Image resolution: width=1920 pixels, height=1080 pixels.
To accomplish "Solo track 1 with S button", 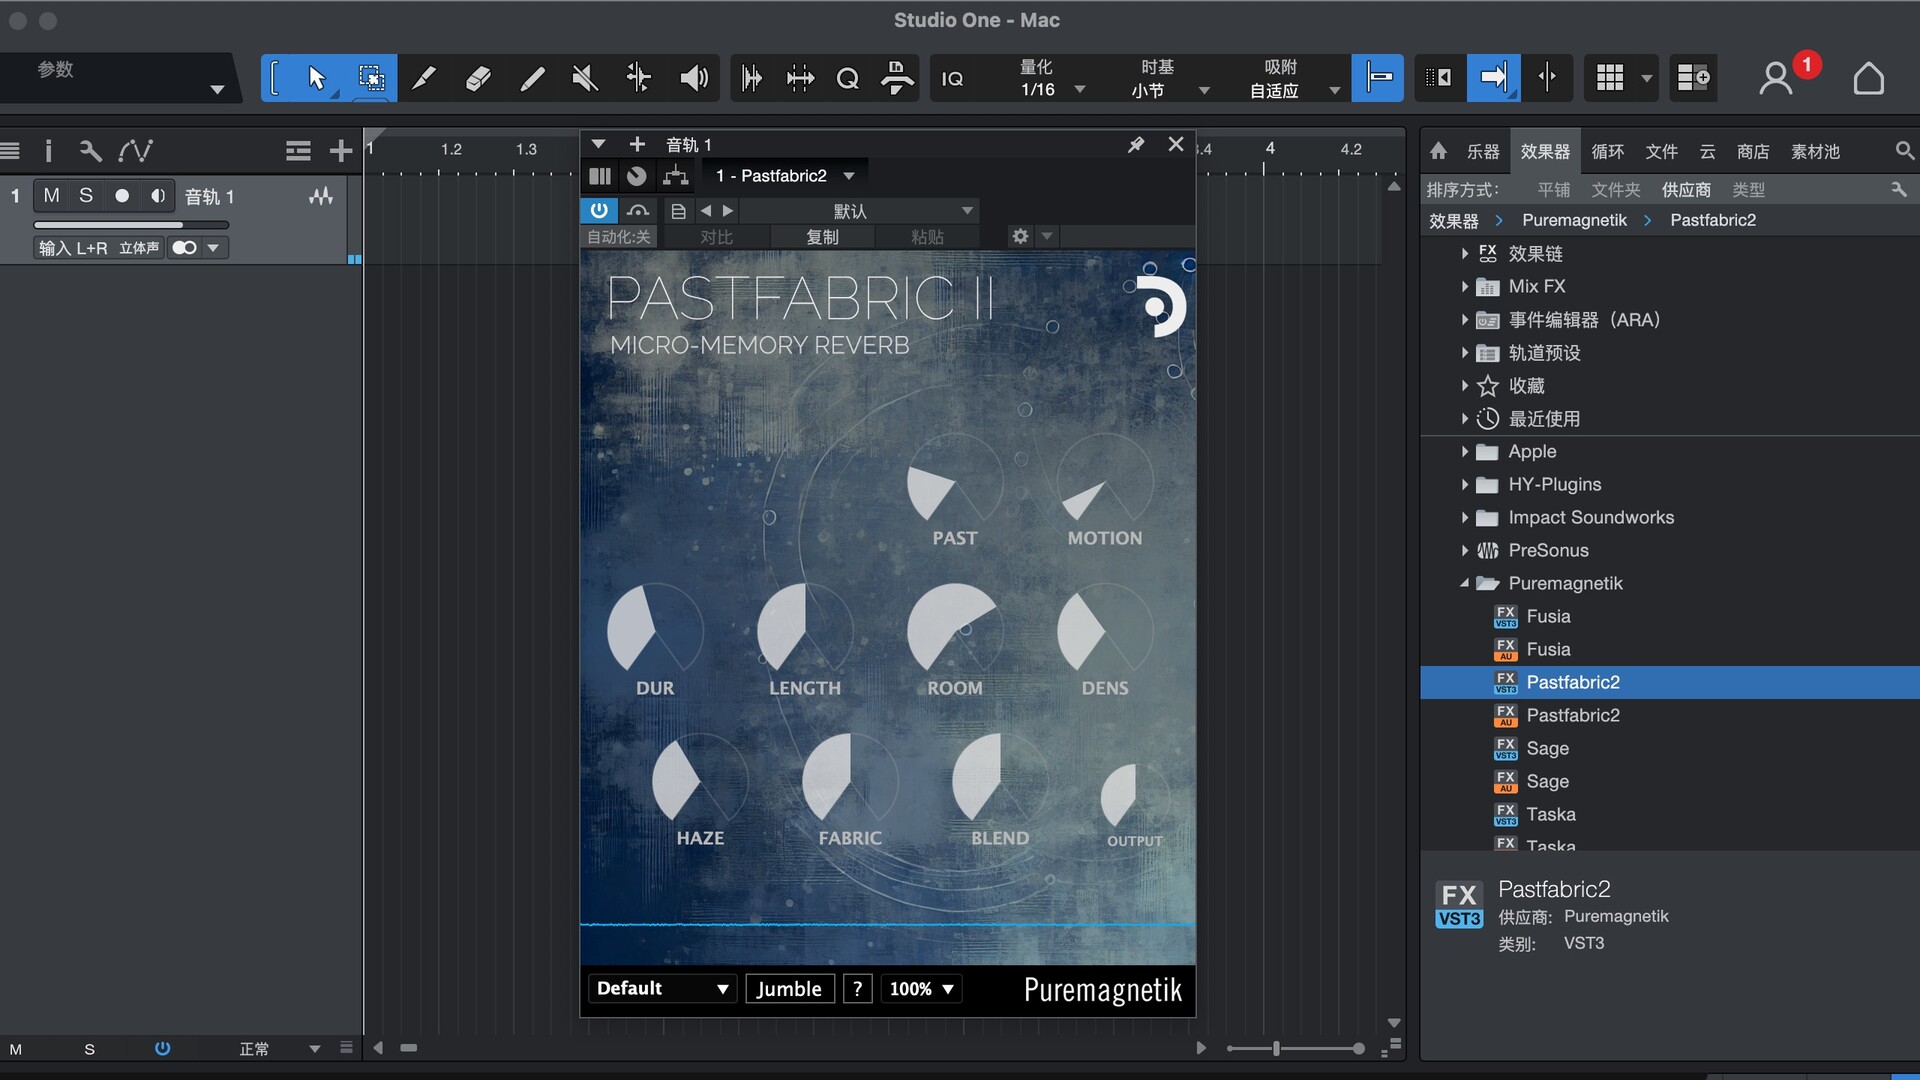I will click(x=86, y=196).
